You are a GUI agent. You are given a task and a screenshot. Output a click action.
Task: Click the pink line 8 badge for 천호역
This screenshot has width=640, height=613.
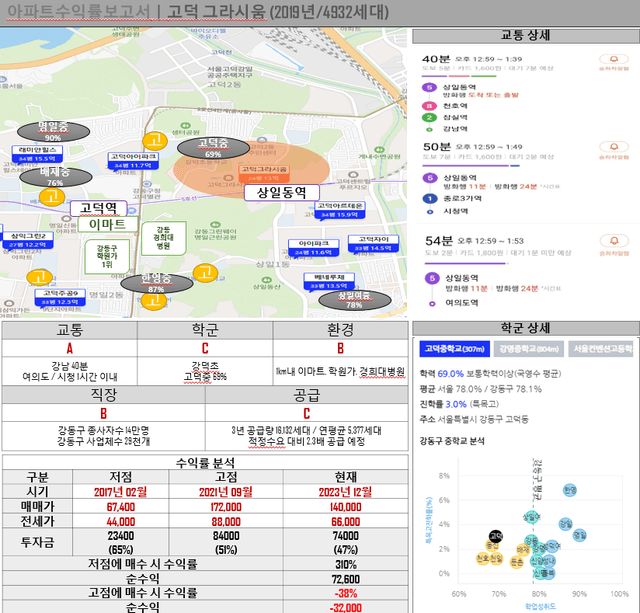429,106
